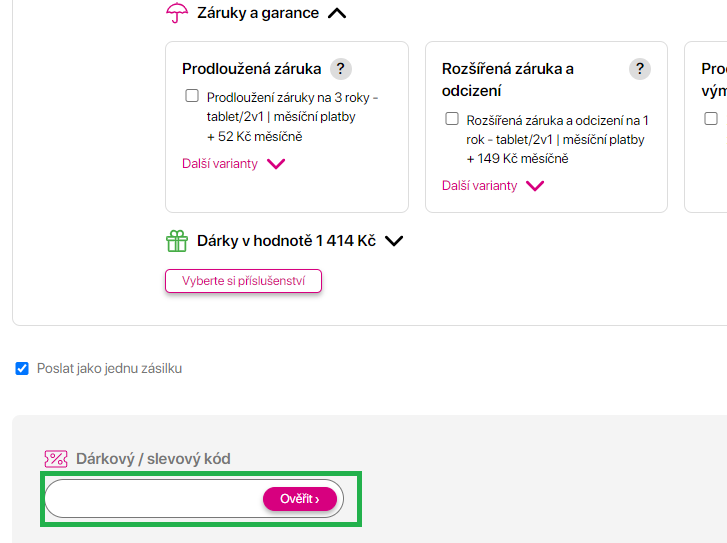
Task: Expand the Dárky v hodnotě section
Action: click(x=394, y=241)
